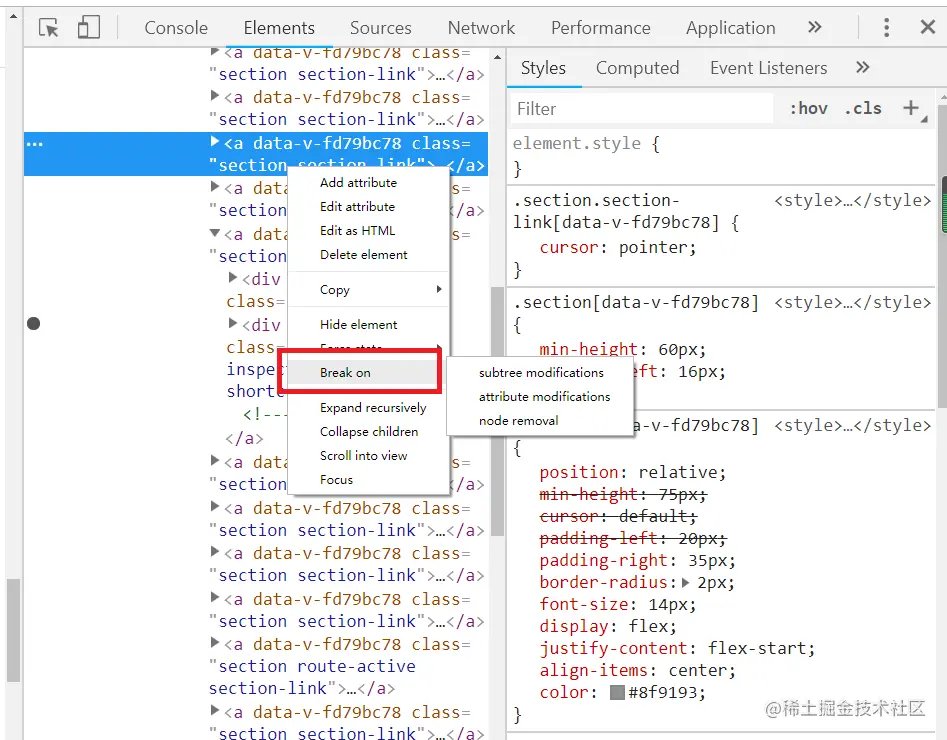This screenshot has width=947, height=740.
Task: Click the Elements tree vertical scrollbar
Action: click(x=498, y=411)
